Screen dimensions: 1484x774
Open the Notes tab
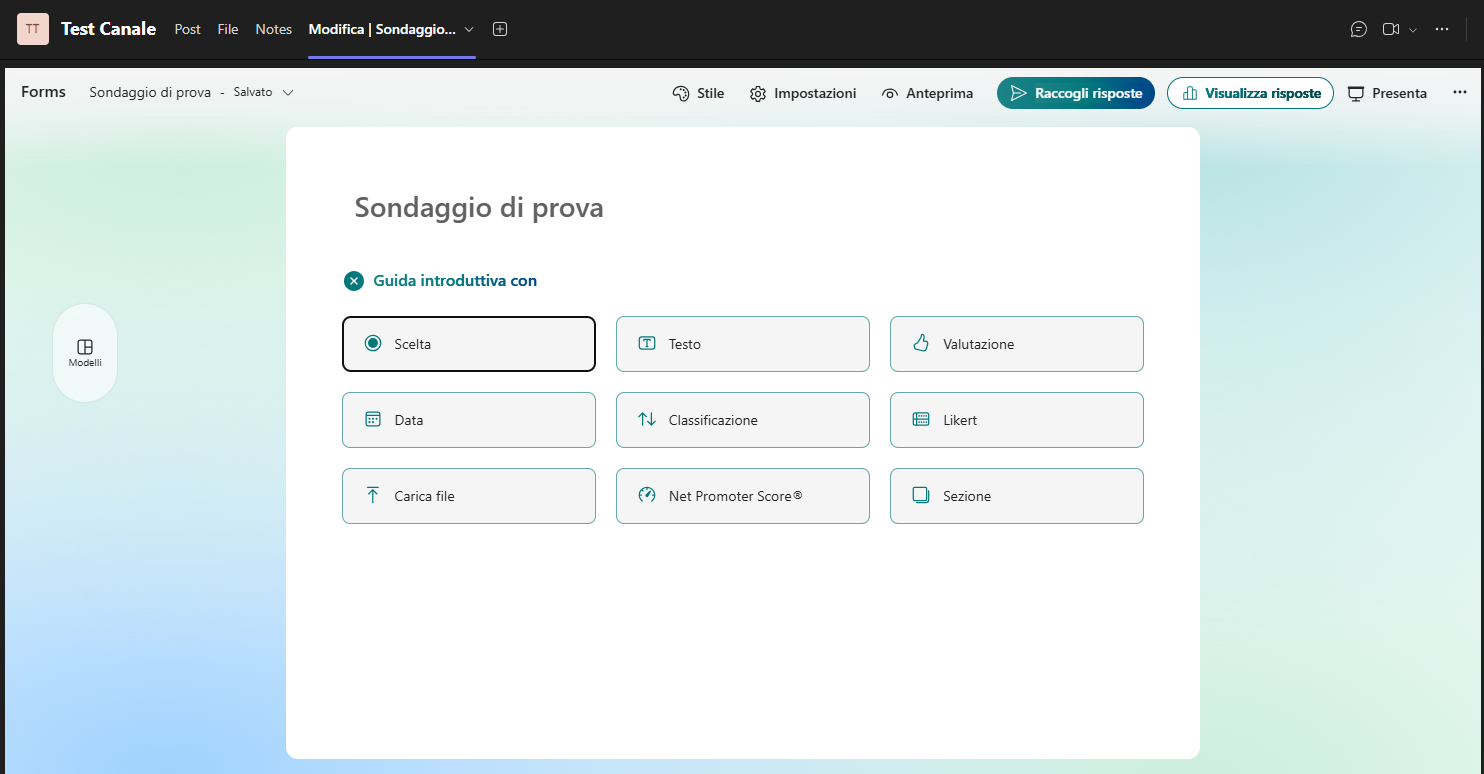273,29
